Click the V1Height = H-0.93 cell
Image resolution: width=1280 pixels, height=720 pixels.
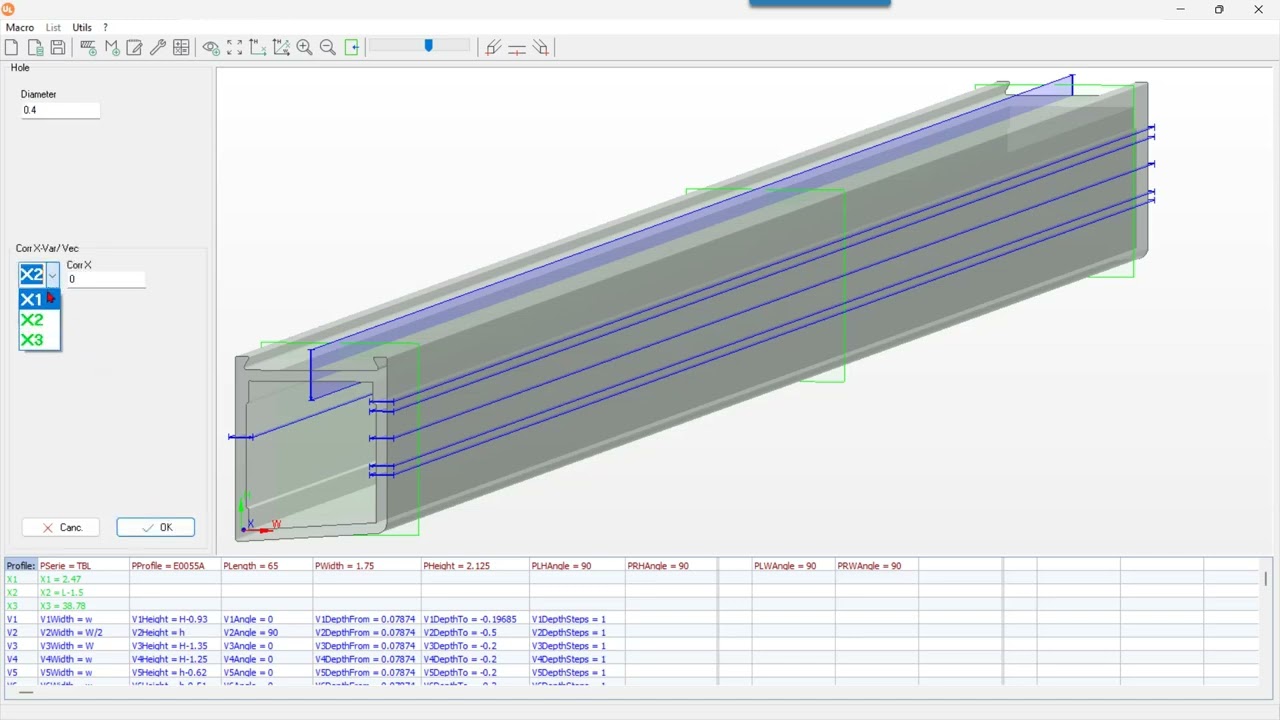click(x=175, y=619)
